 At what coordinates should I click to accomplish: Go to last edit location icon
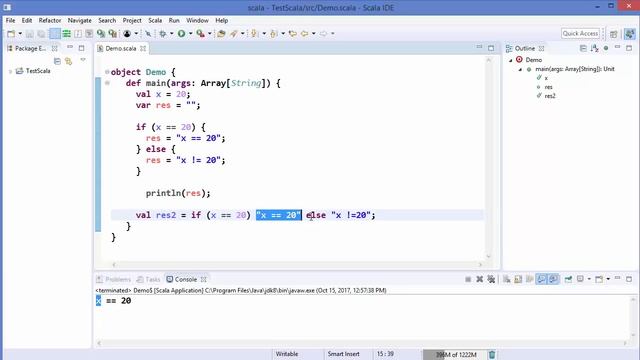[x=293, y=34]
